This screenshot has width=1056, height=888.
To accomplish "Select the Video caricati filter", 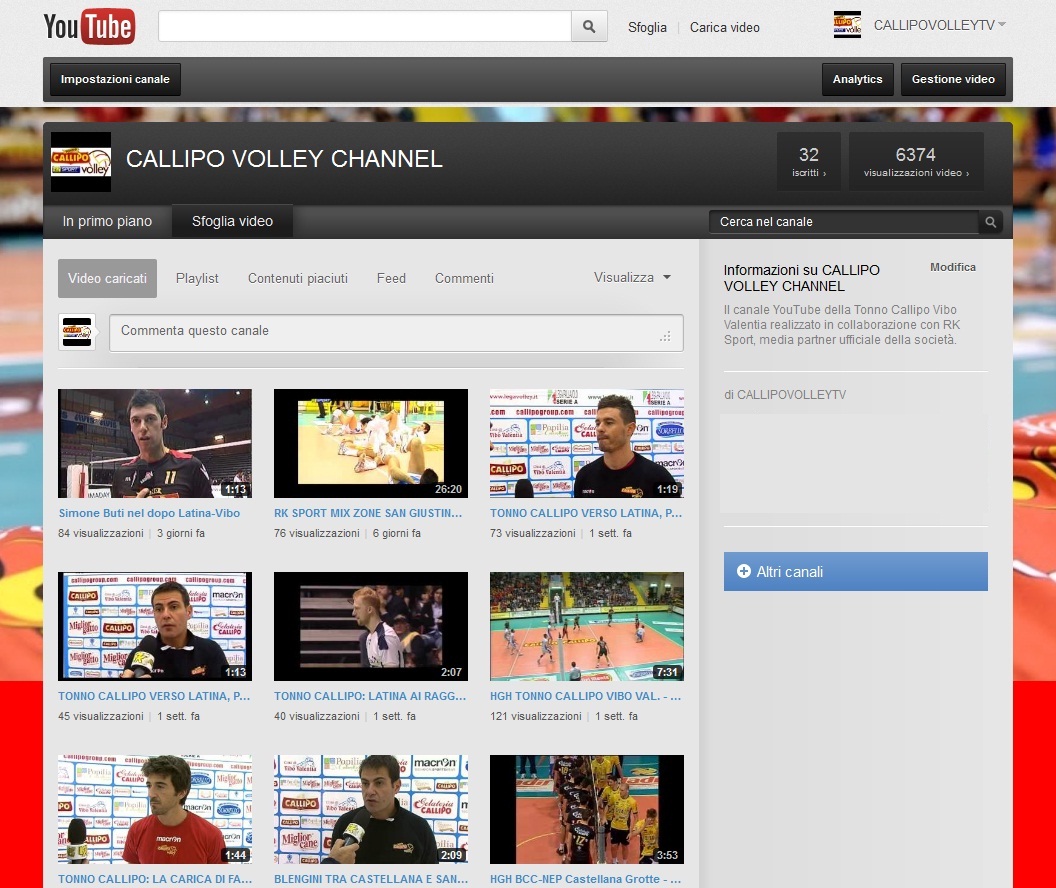I will tap(107, 278).
